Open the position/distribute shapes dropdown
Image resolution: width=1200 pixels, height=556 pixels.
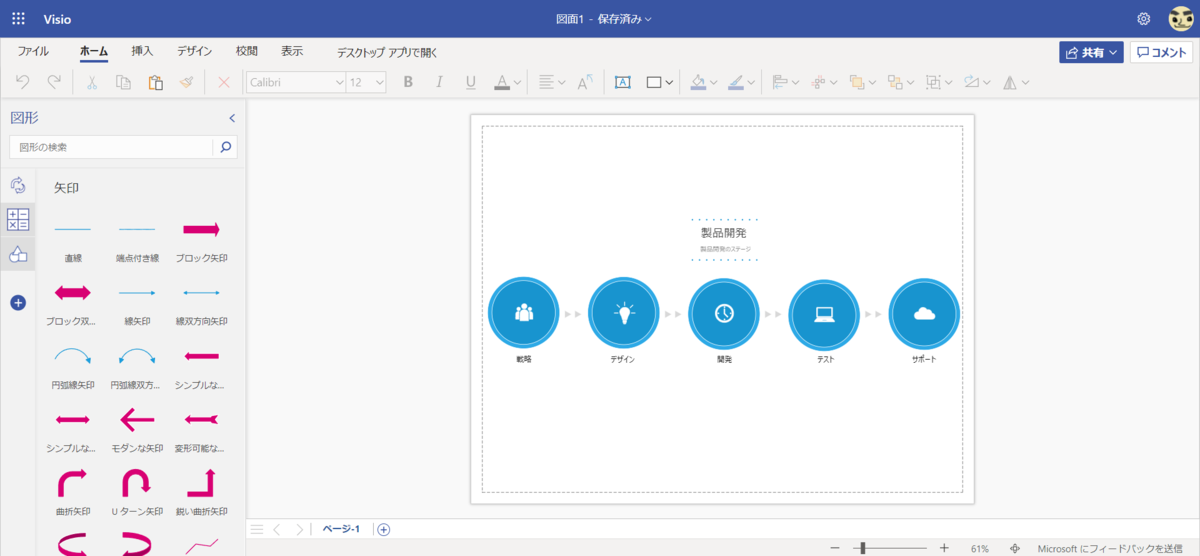click(x=824, y=83)
